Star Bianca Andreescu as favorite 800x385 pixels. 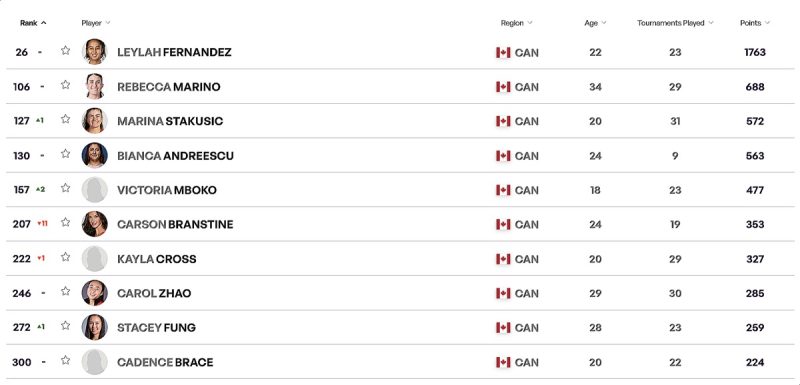(65, 153)
